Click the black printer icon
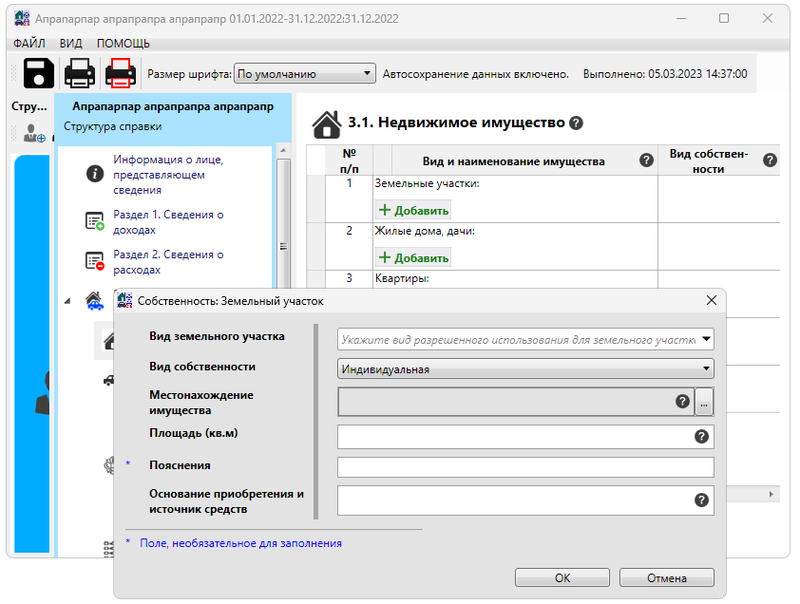Screen dimensions: 800x604 tap(80, 73)
